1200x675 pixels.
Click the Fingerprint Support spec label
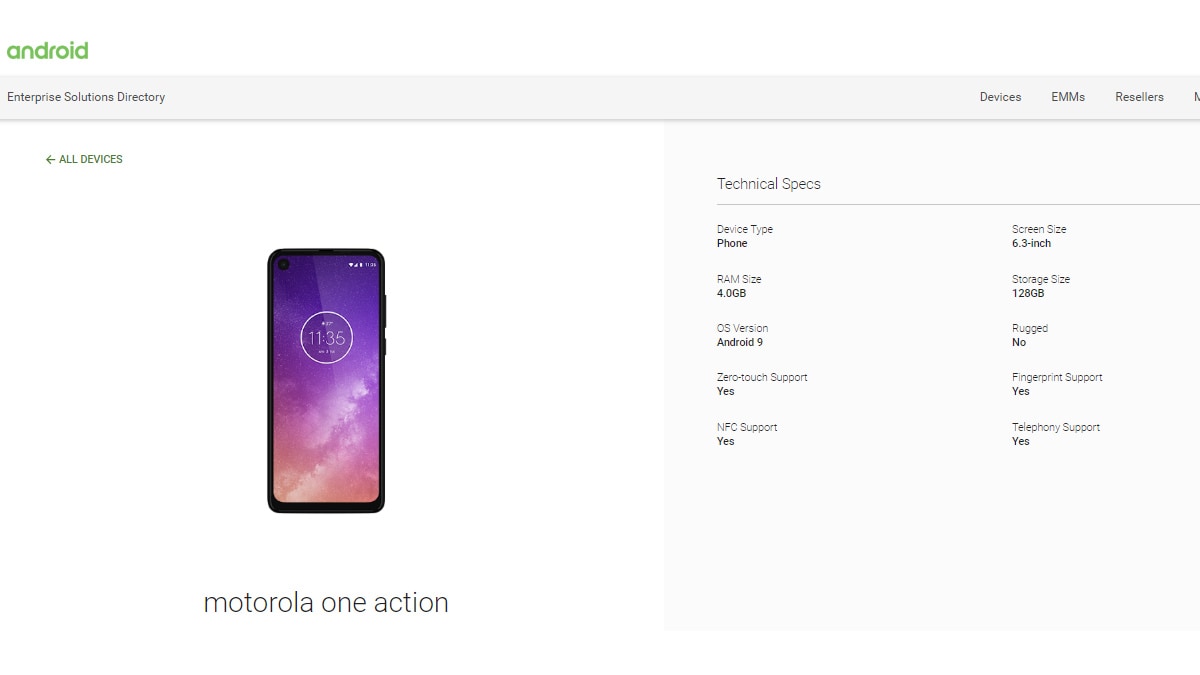pyautogui.click(x=1055, y=377)
